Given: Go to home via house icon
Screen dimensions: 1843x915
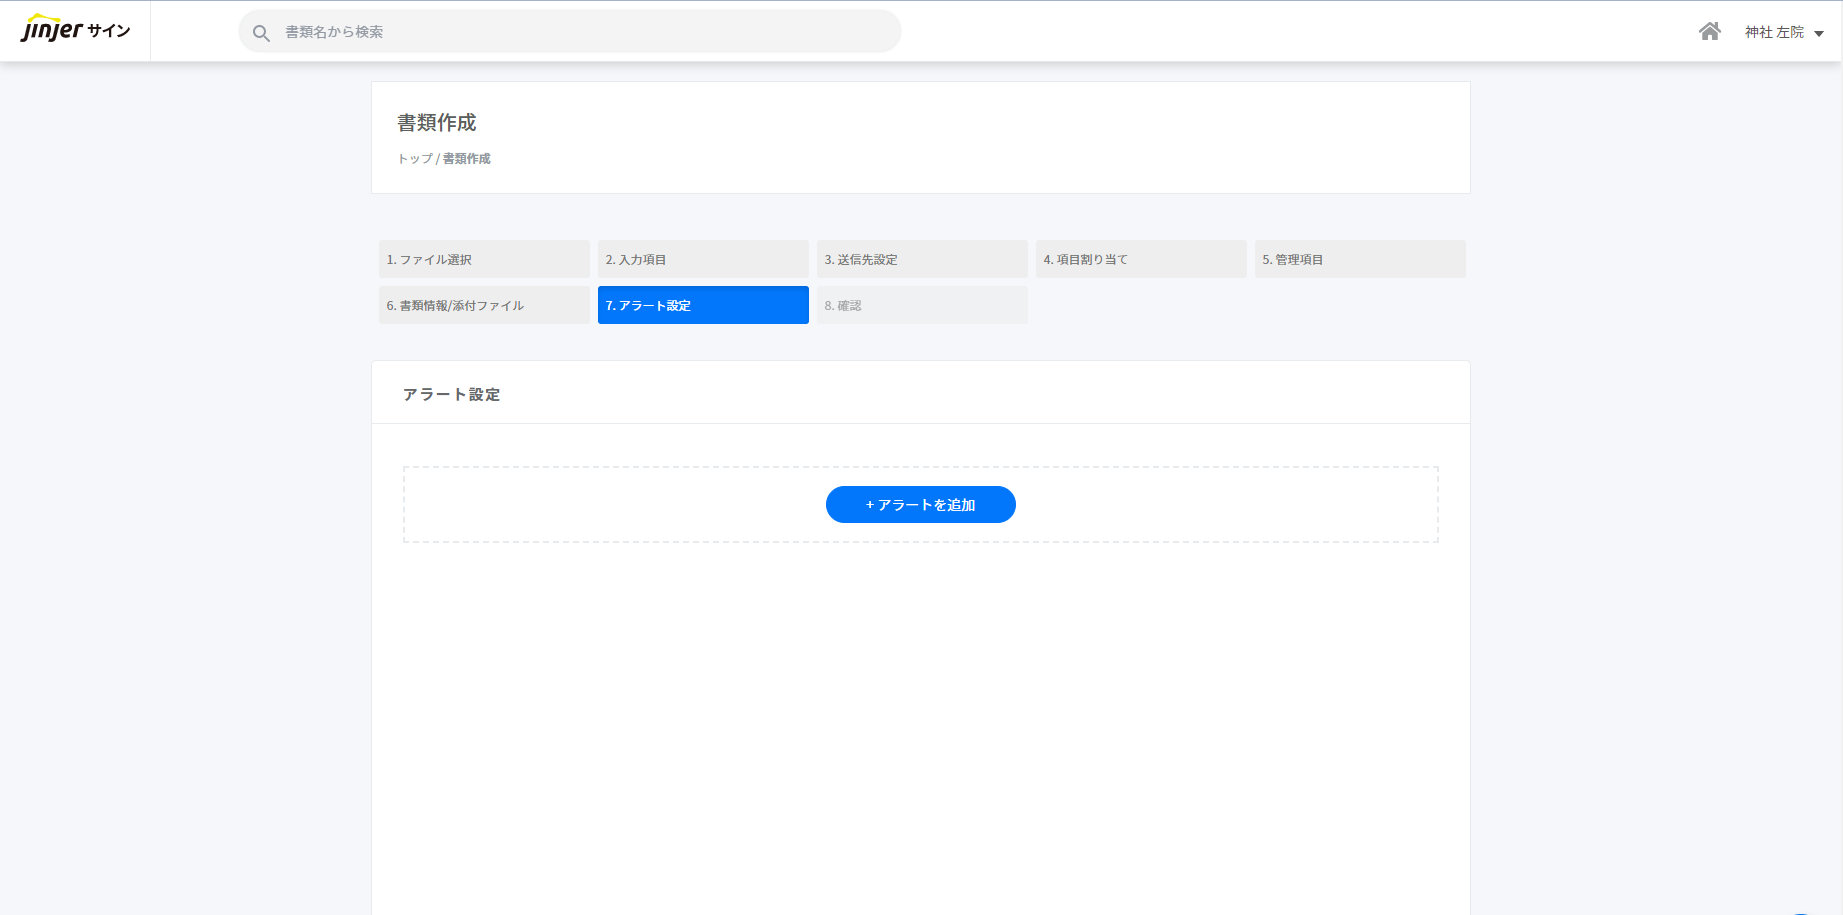Looking at the screenshot, I should [x=1709, y=32].
